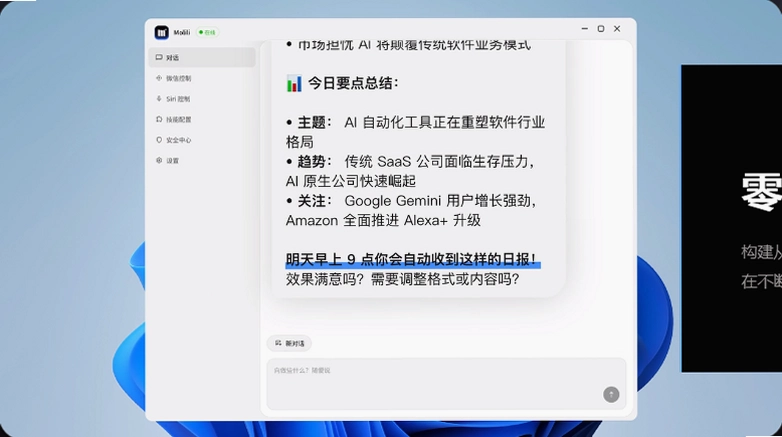Open the 安全中心 sidebar item
The height and width of the screenshot is (437, 782).
click(x=202, y=140)
